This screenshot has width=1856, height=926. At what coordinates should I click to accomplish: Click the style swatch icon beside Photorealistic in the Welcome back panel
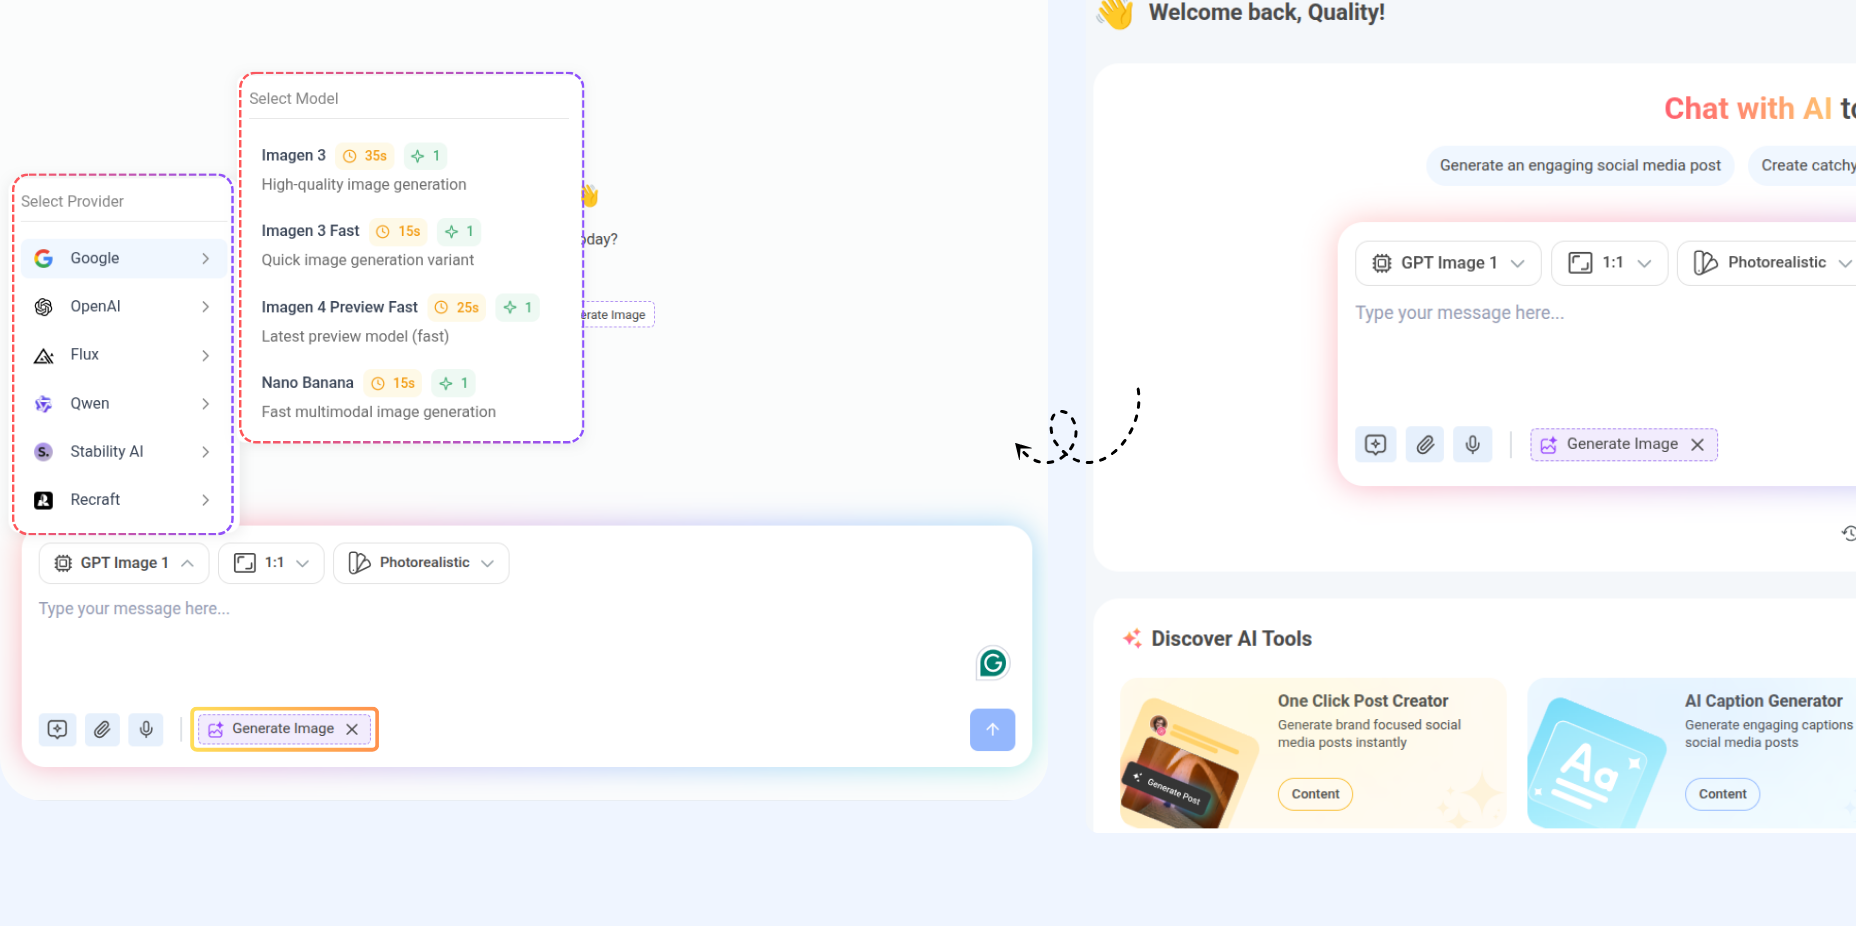[x=1705, y=263]
